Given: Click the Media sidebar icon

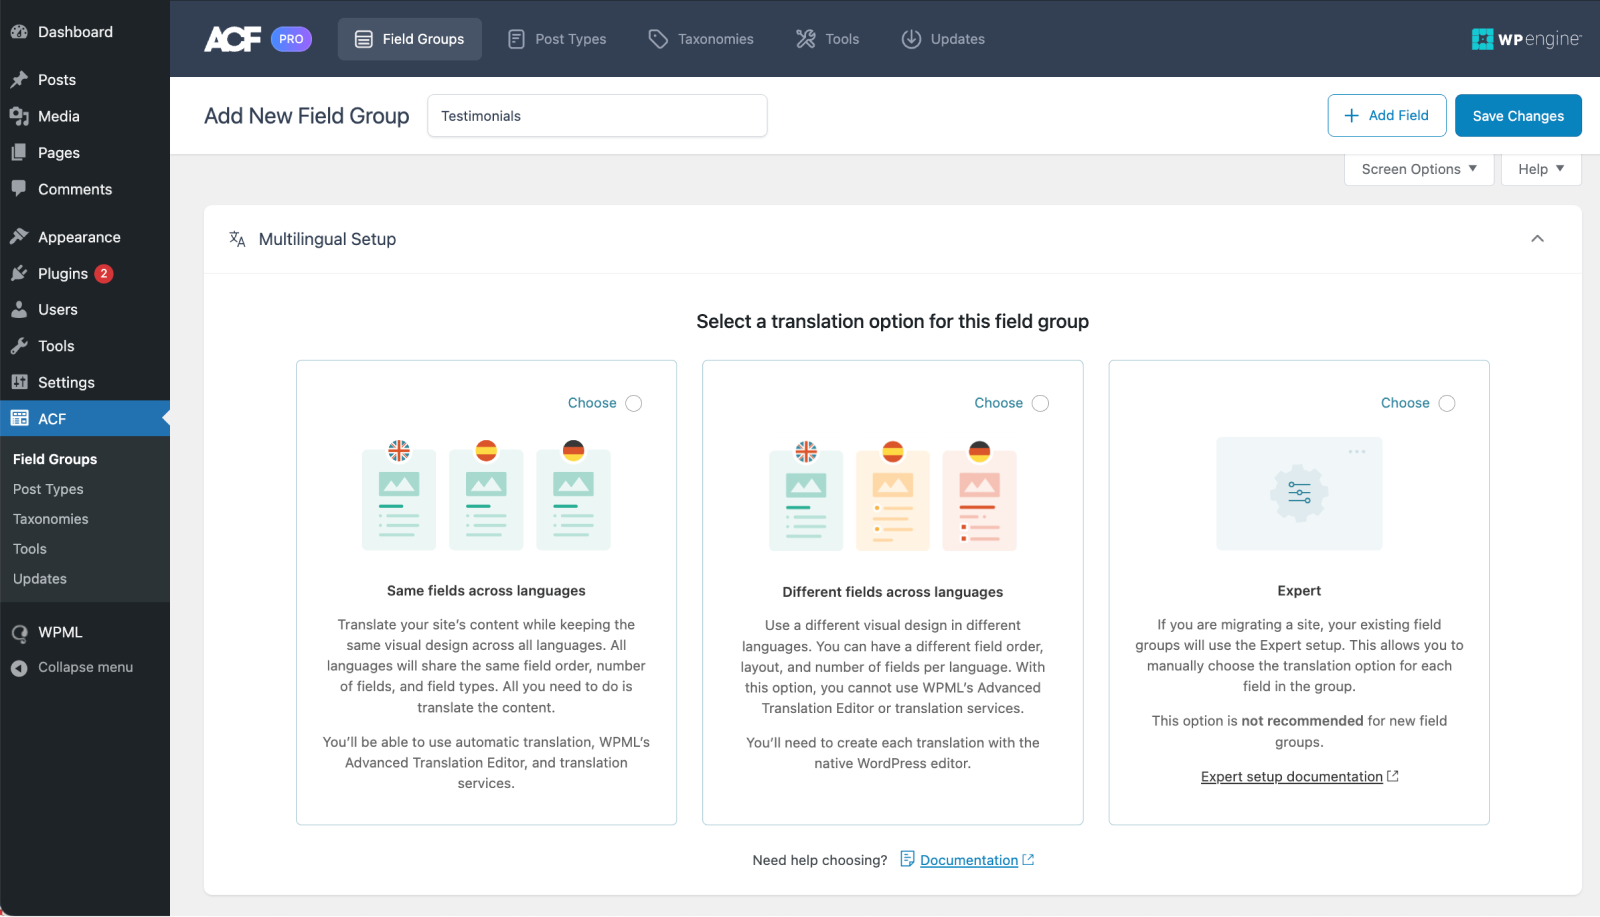Looking at the screenshot, I should [19, 116].
